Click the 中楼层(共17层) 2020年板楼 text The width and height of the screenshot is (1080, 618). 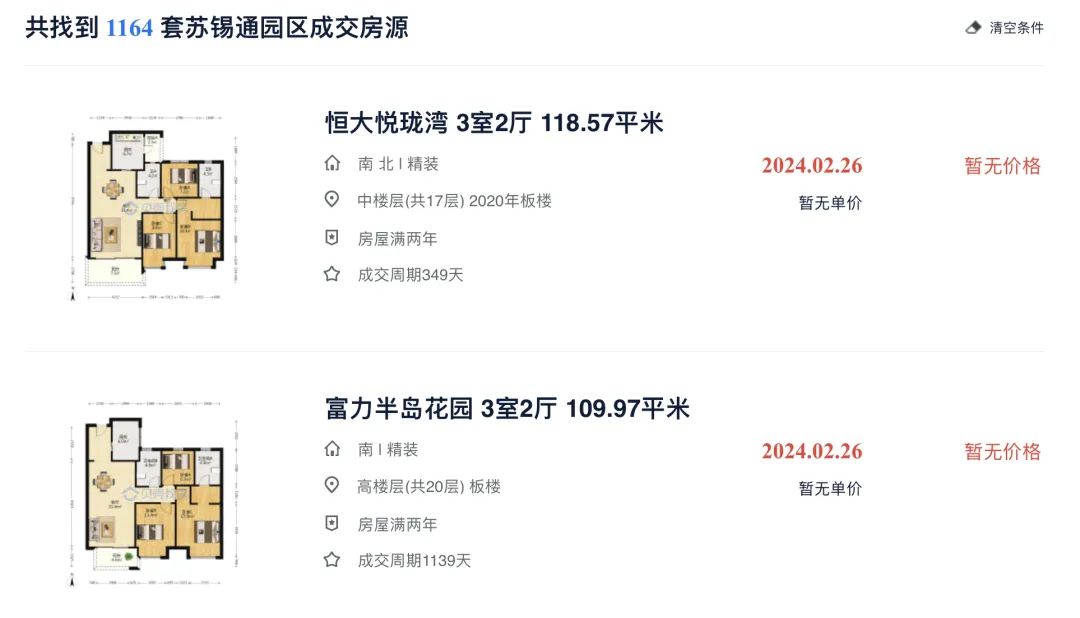pos(454,200)
